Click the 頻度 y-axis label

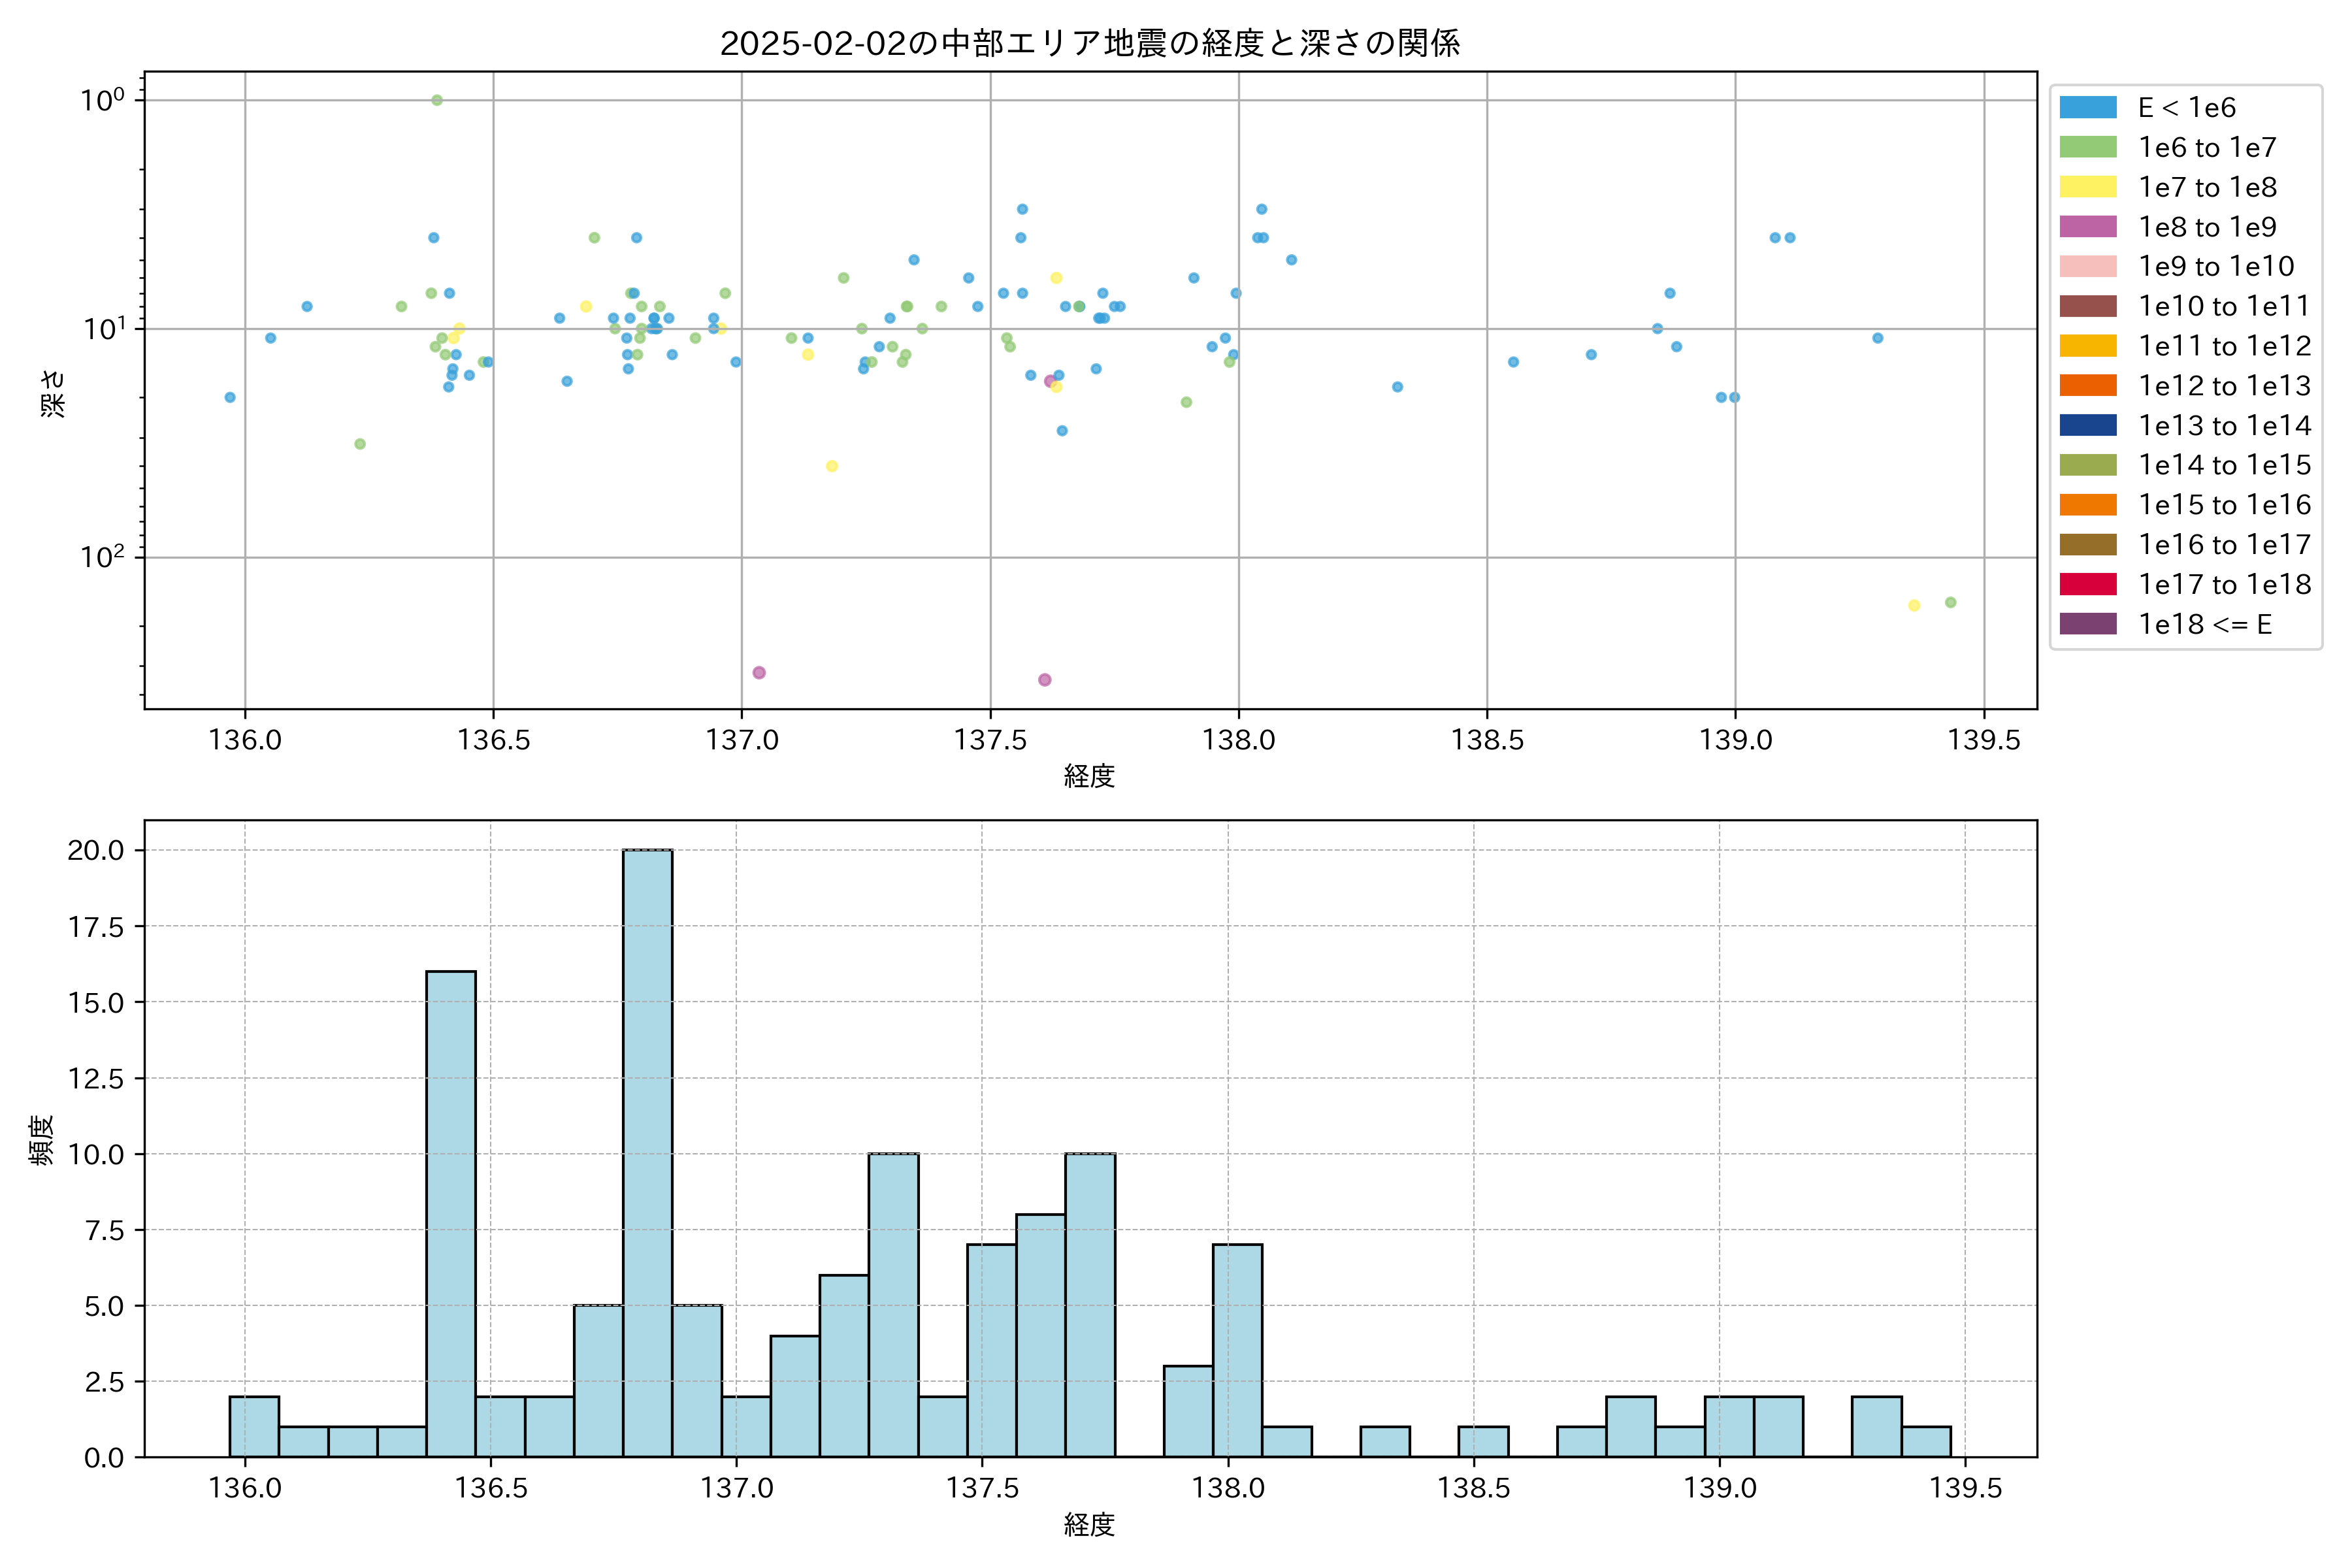[x=41, y=1140]
